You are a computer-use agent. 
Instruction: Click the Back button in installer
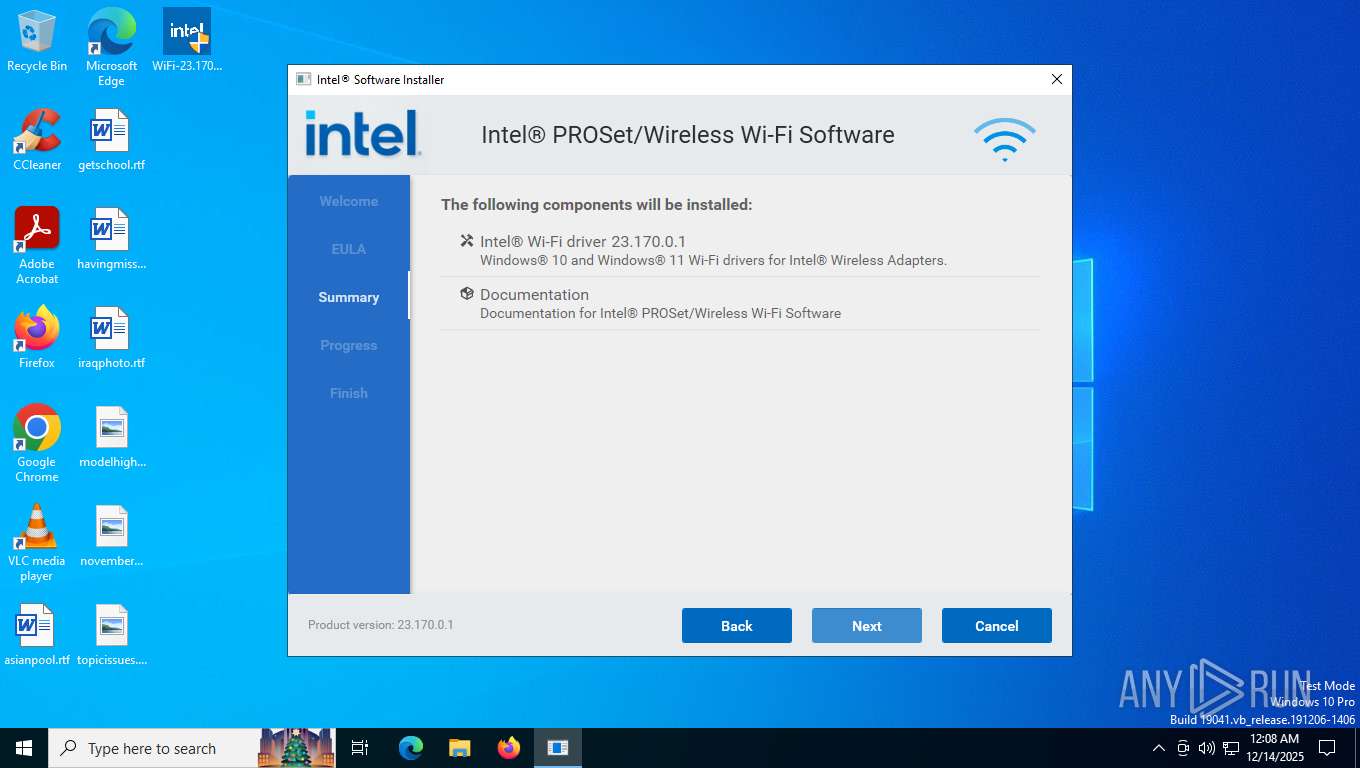(x=736, y=626)
